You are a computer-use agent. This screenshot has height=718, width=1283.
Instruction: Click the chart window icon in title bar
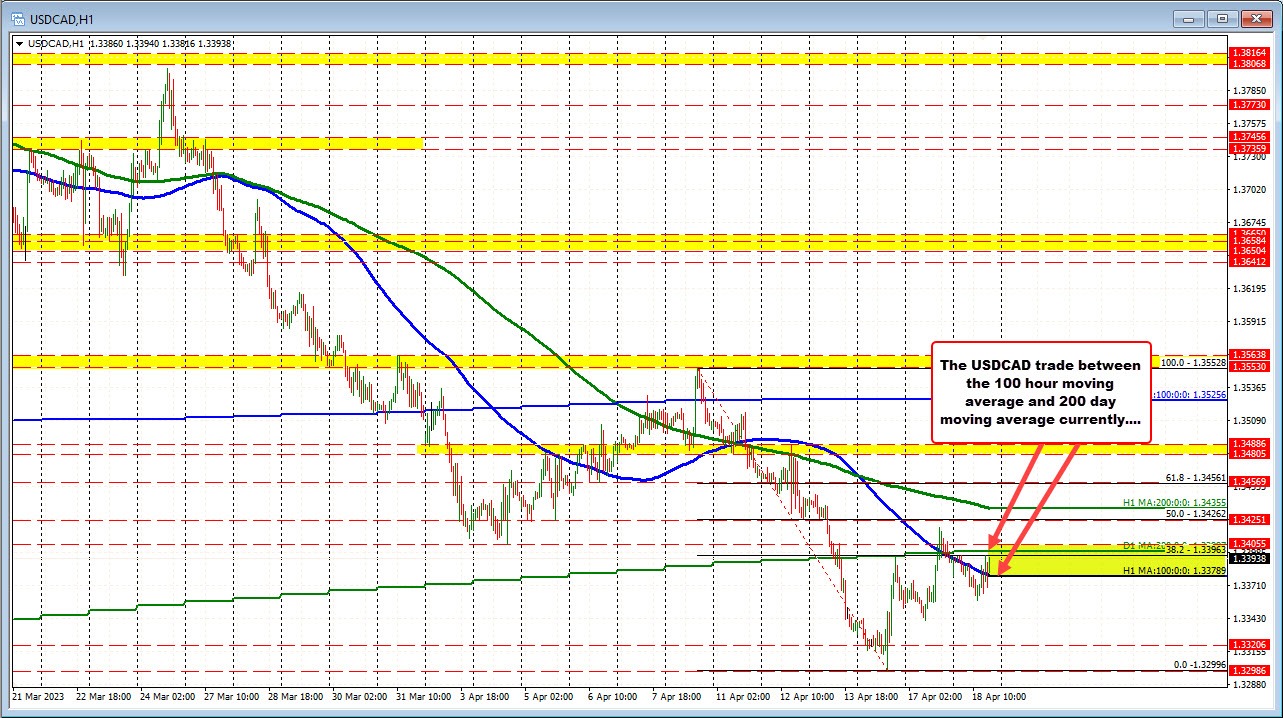[x=16, y=17]
